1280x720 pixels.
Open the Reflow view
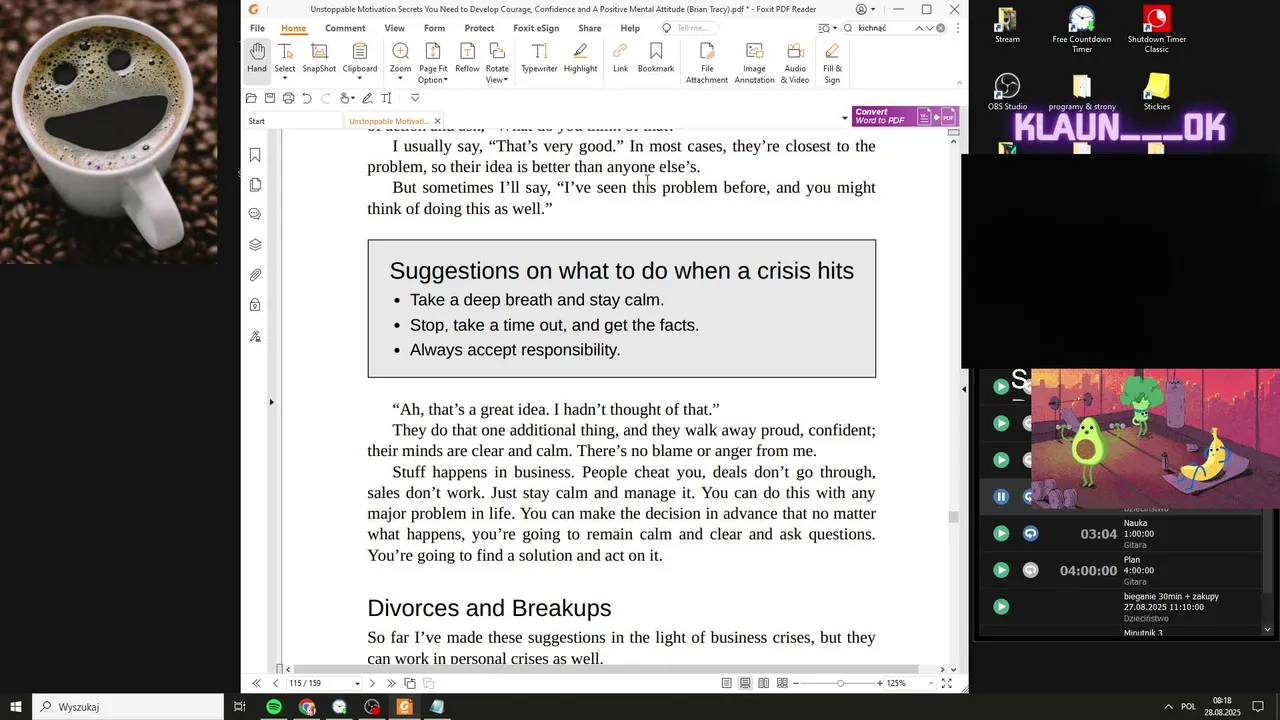467,58
